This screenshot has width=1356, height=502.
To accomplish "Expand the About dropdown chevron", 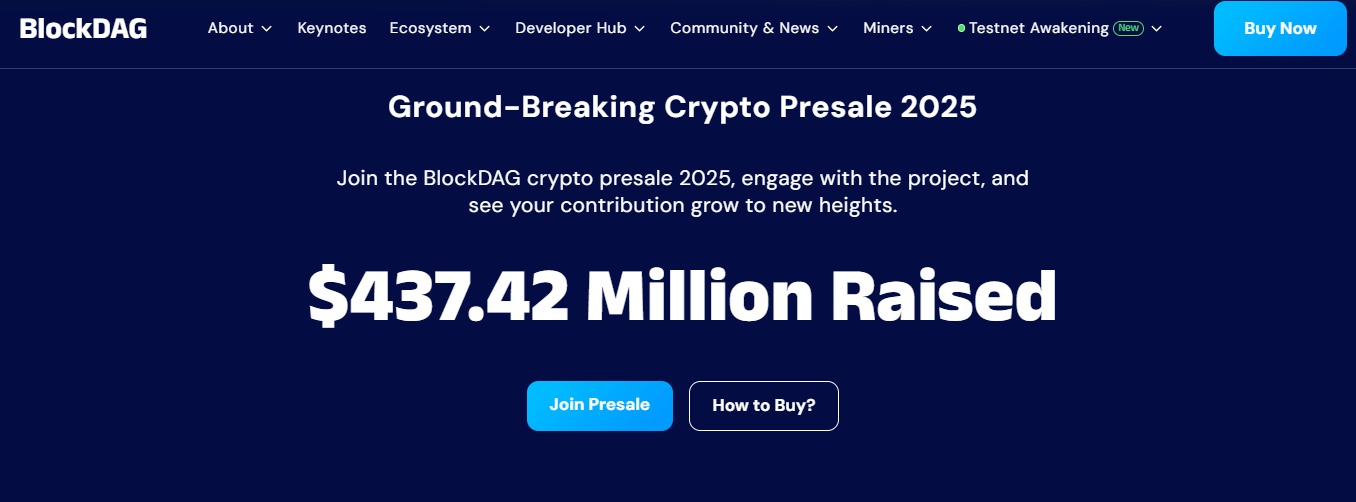I will click(x=267, y=29).
